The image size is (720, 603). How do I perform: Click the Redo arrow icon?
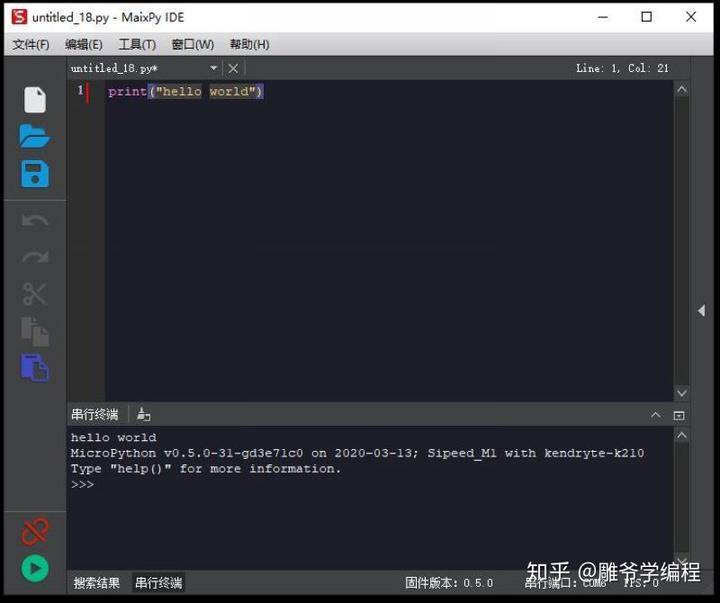pos(35,257)
